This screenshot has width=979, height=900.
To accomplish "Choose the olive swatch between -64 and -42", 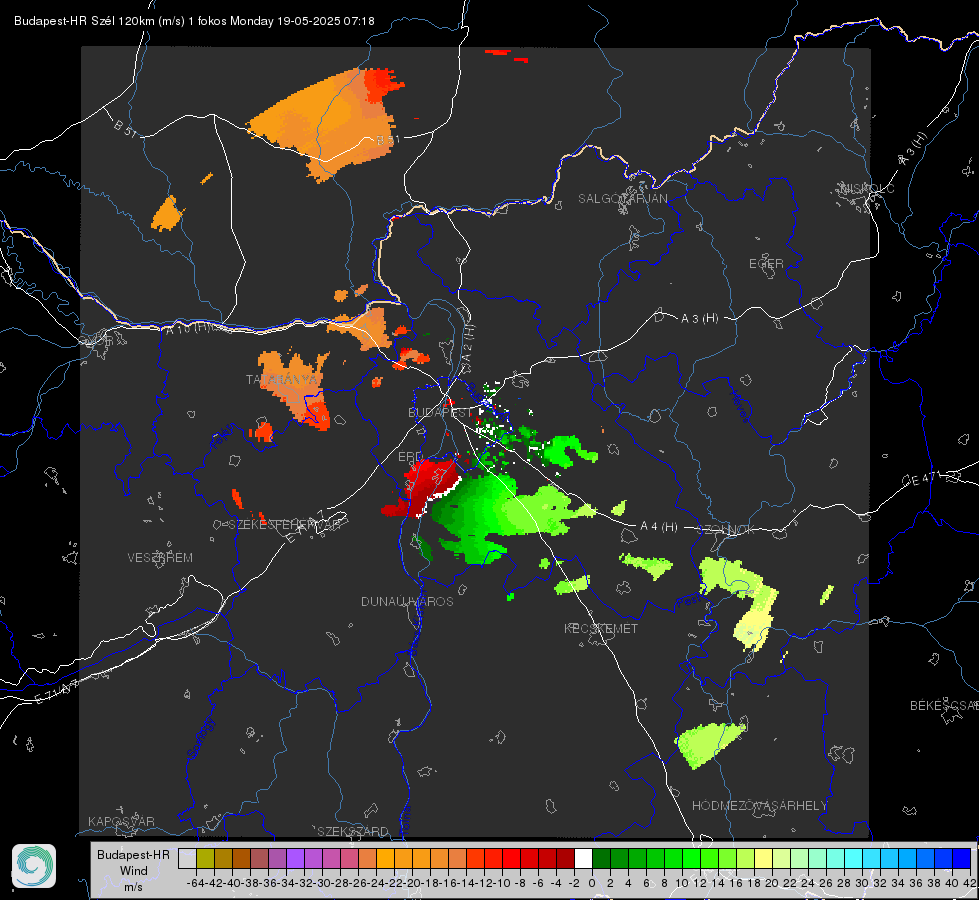I will click(205, 858).
